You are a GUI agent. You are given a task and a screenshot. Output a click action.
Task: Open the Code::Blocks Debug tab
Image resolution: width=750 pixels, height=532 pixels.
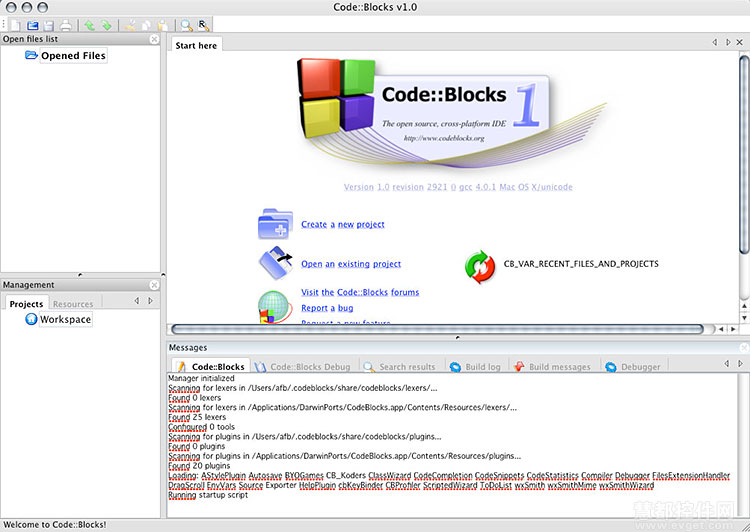pyautogui.click(x=302, y=367)
